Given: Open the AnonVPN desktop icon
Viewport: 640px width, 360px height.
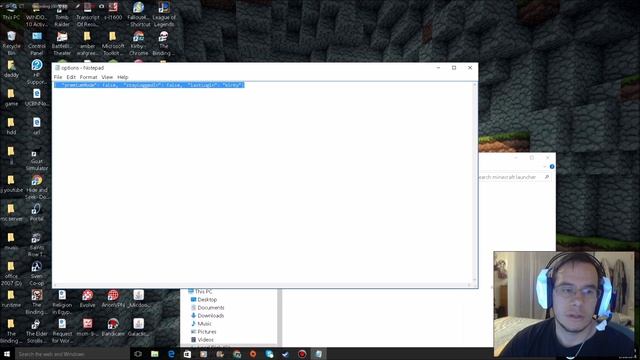Looking at the screenshot, I should (113, 298).
